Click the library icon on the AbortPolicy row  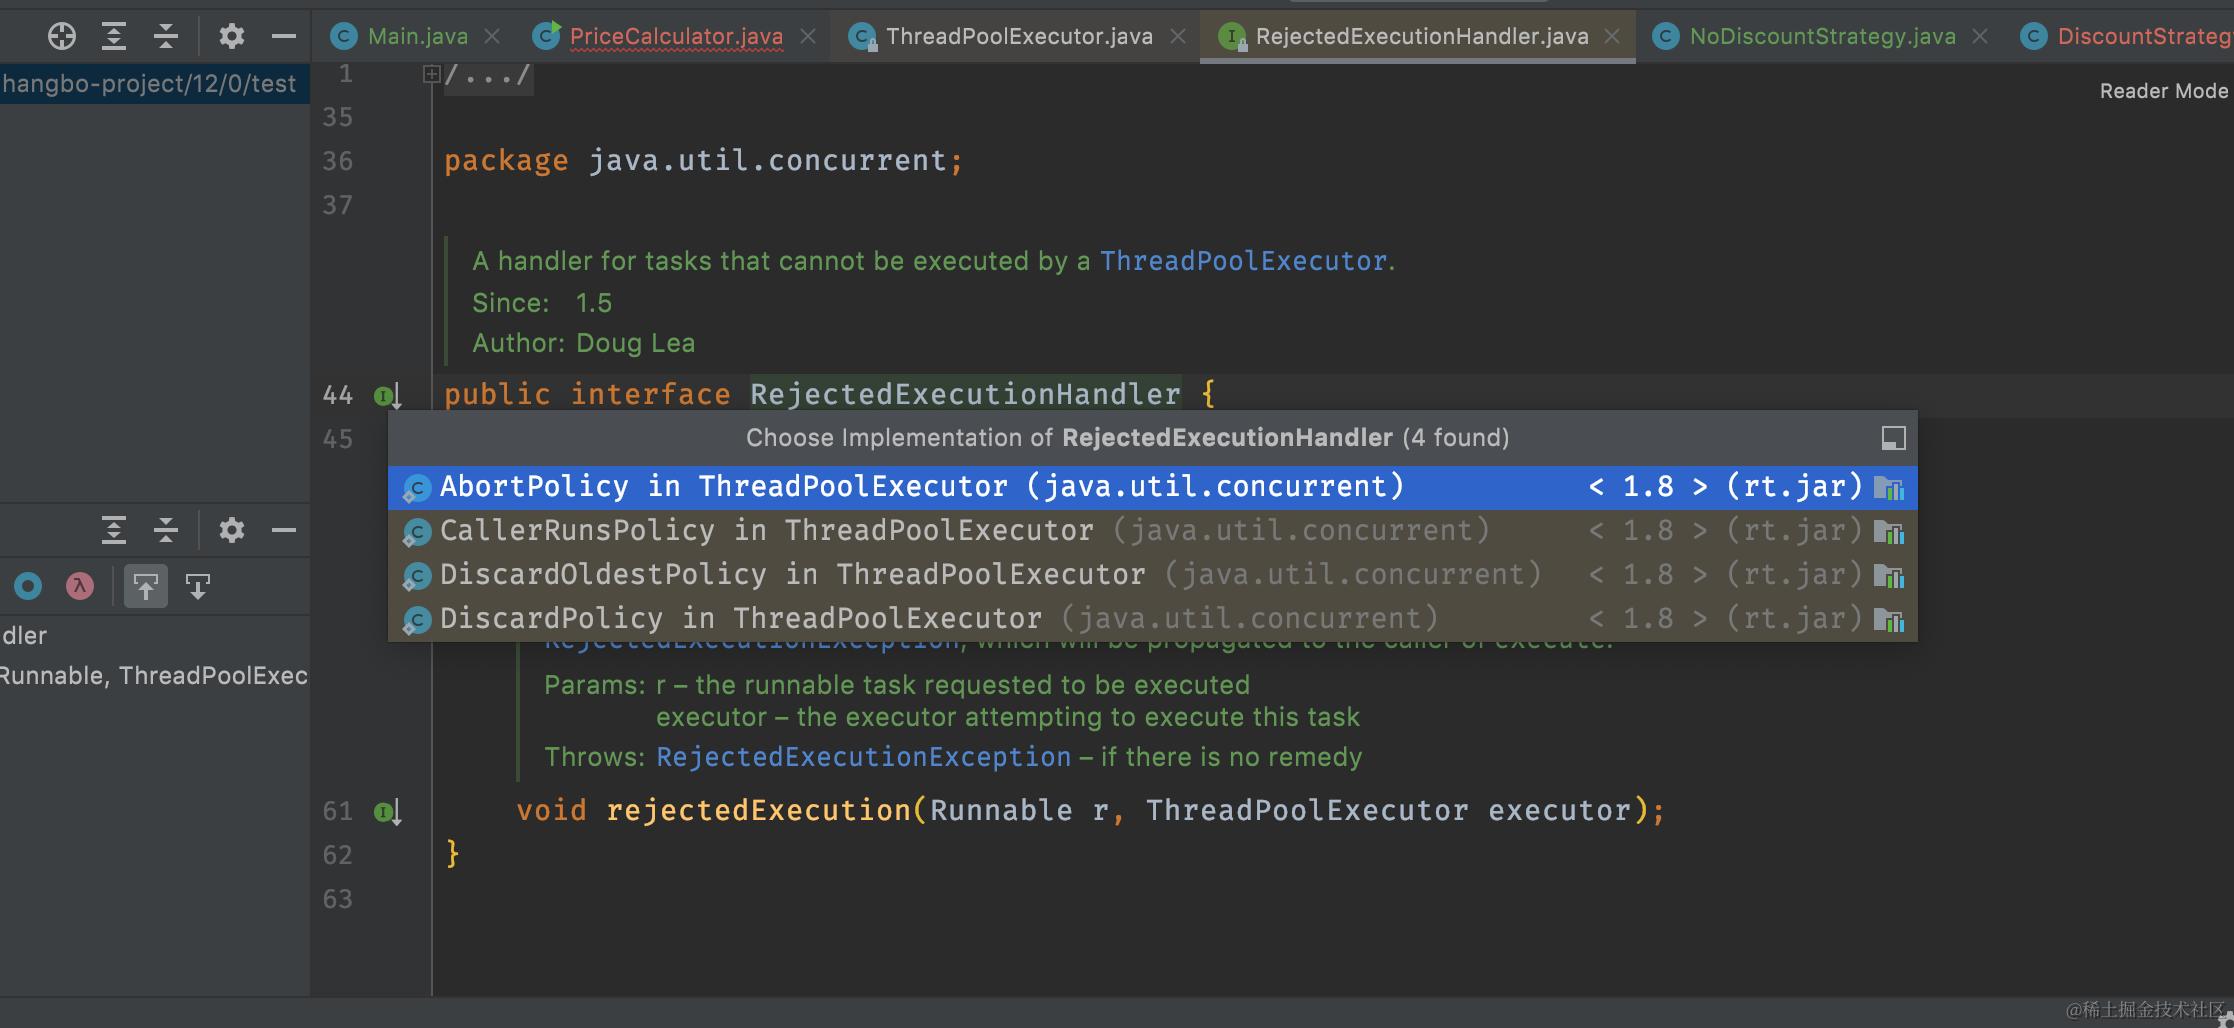[x=1888, y=488]
